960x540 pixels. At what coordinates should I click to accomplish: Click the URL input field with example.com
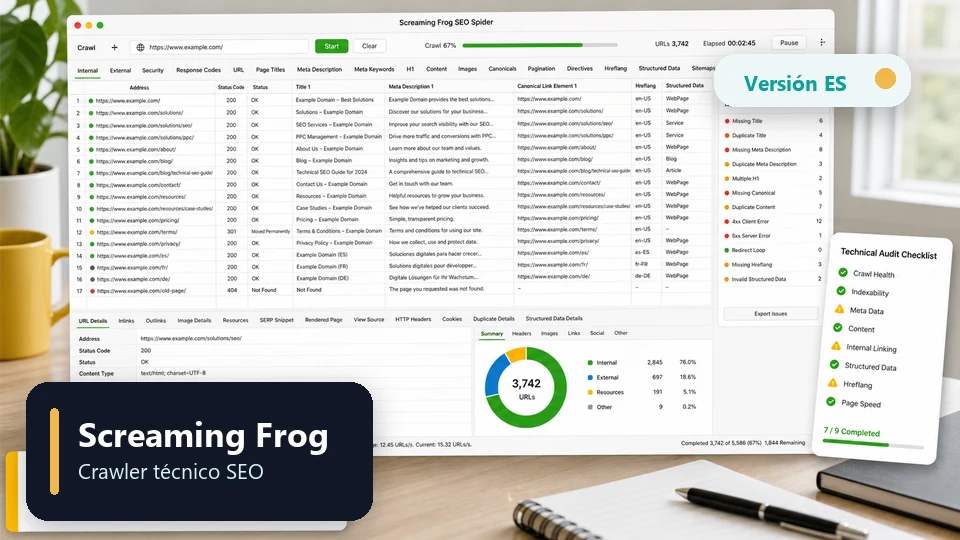219,47
